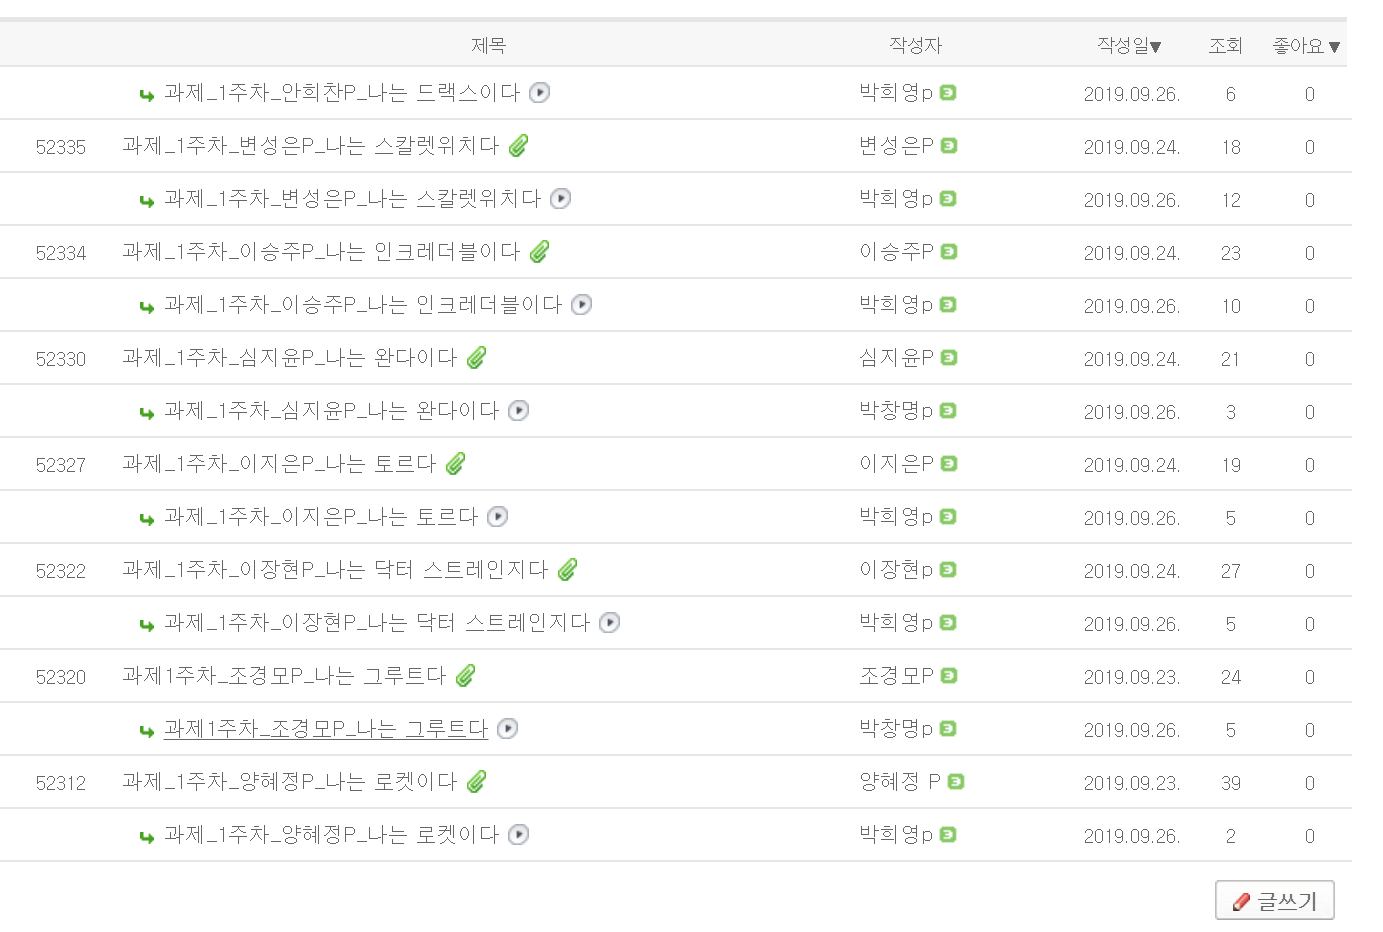Open the underlined reply 조경모P_나는 그루트다
The width and height of the screenshot is (1383, 932).
click(326, 729)
